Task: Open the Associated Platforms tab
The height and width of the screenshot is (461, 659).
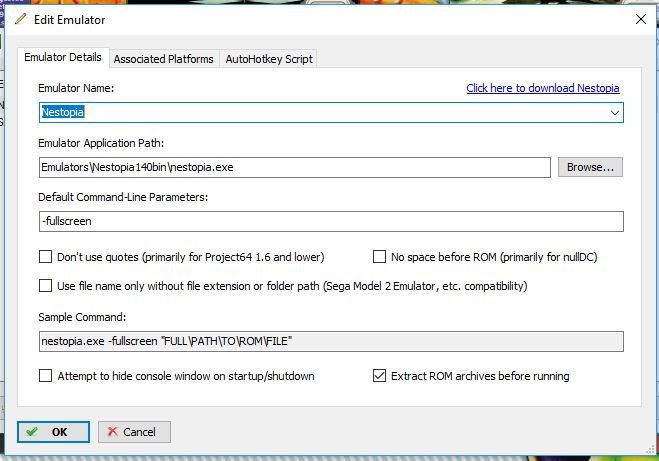Action: point(163,59)
